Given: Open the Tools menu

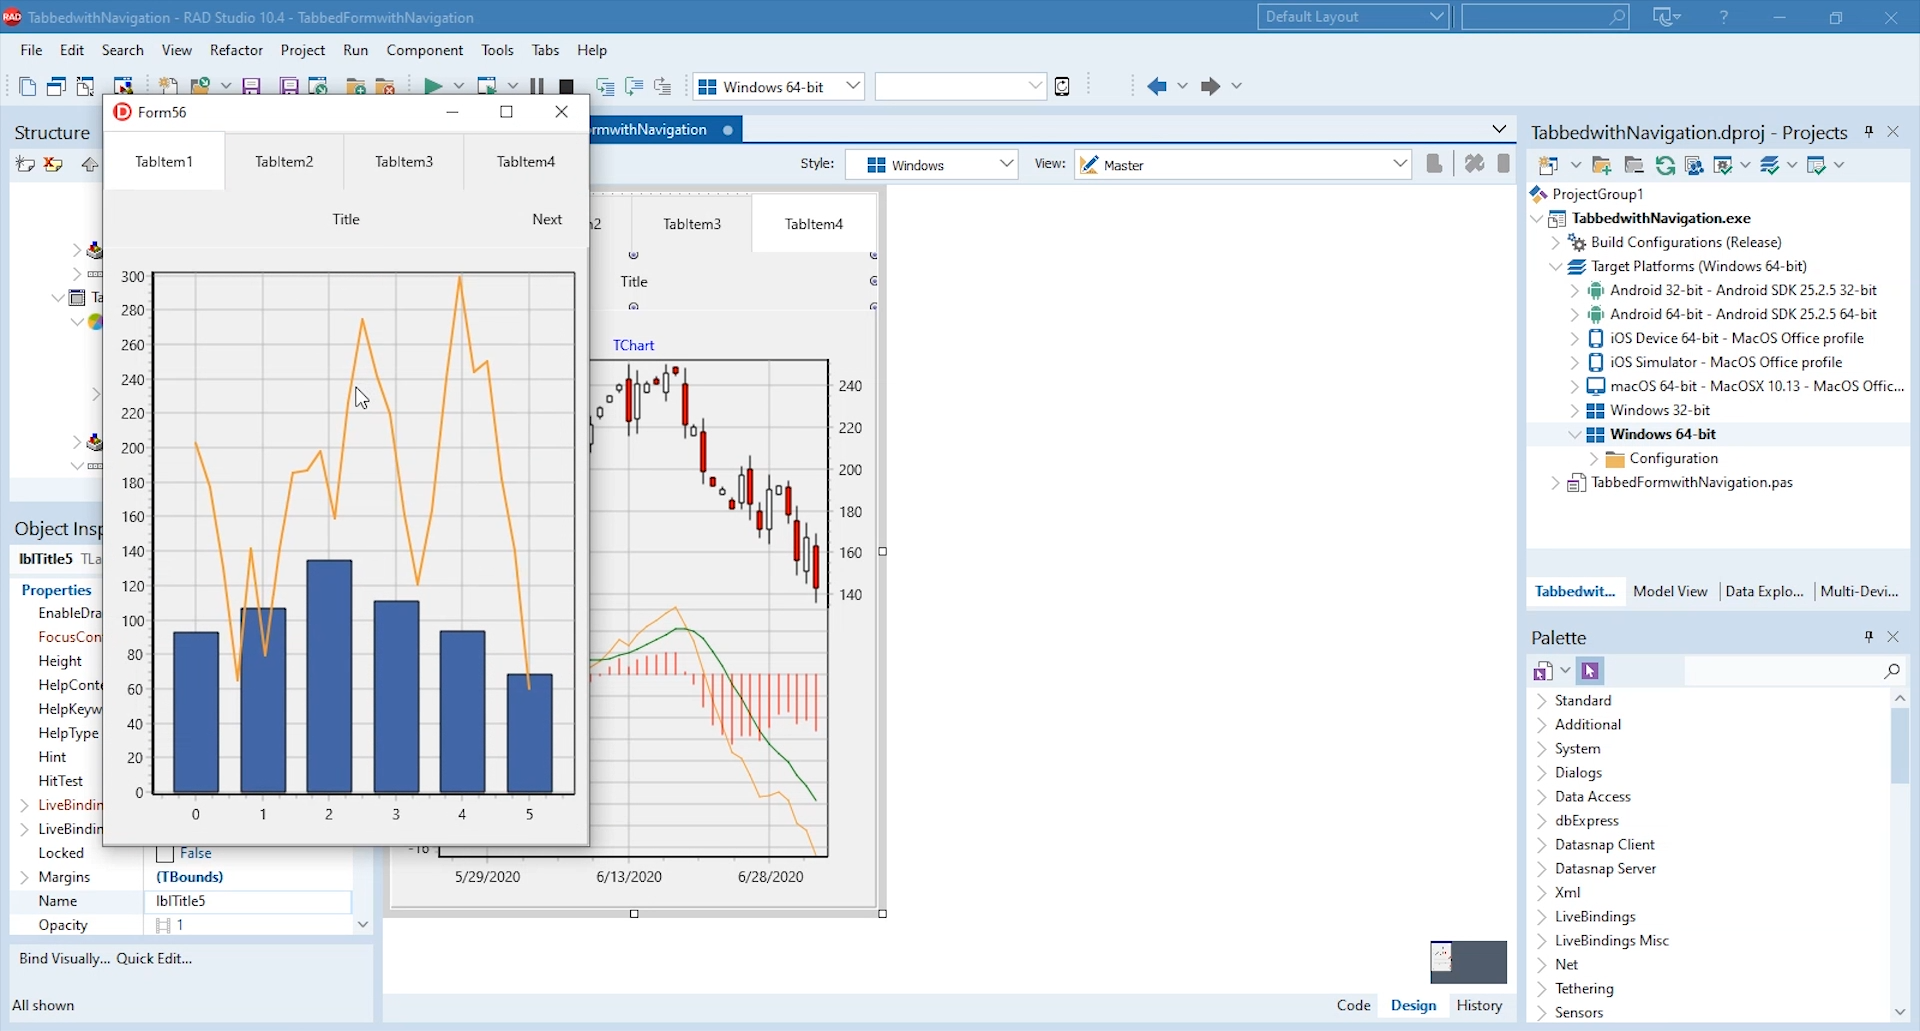Looking at the screenshot, I should 497,50.
